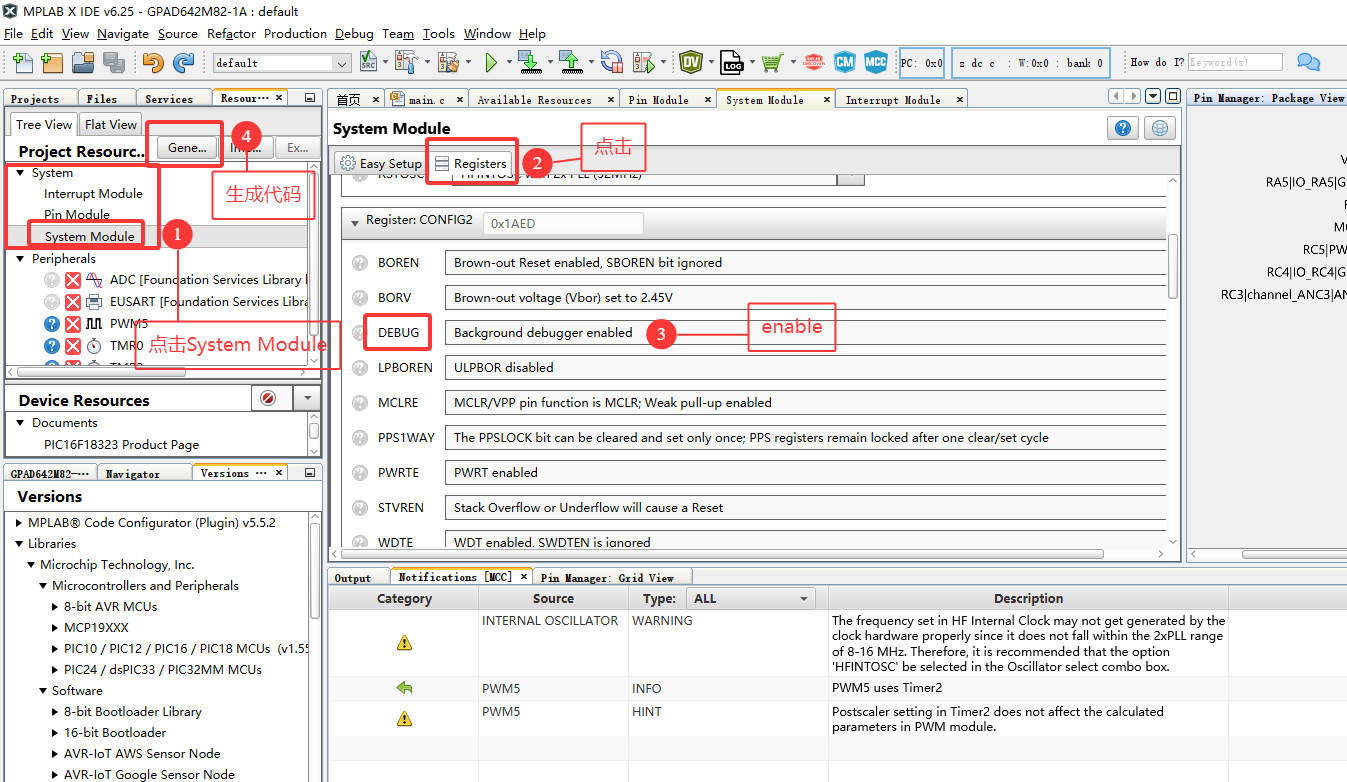
Task: Close the Available Resources tab
Action: [611, 100]
